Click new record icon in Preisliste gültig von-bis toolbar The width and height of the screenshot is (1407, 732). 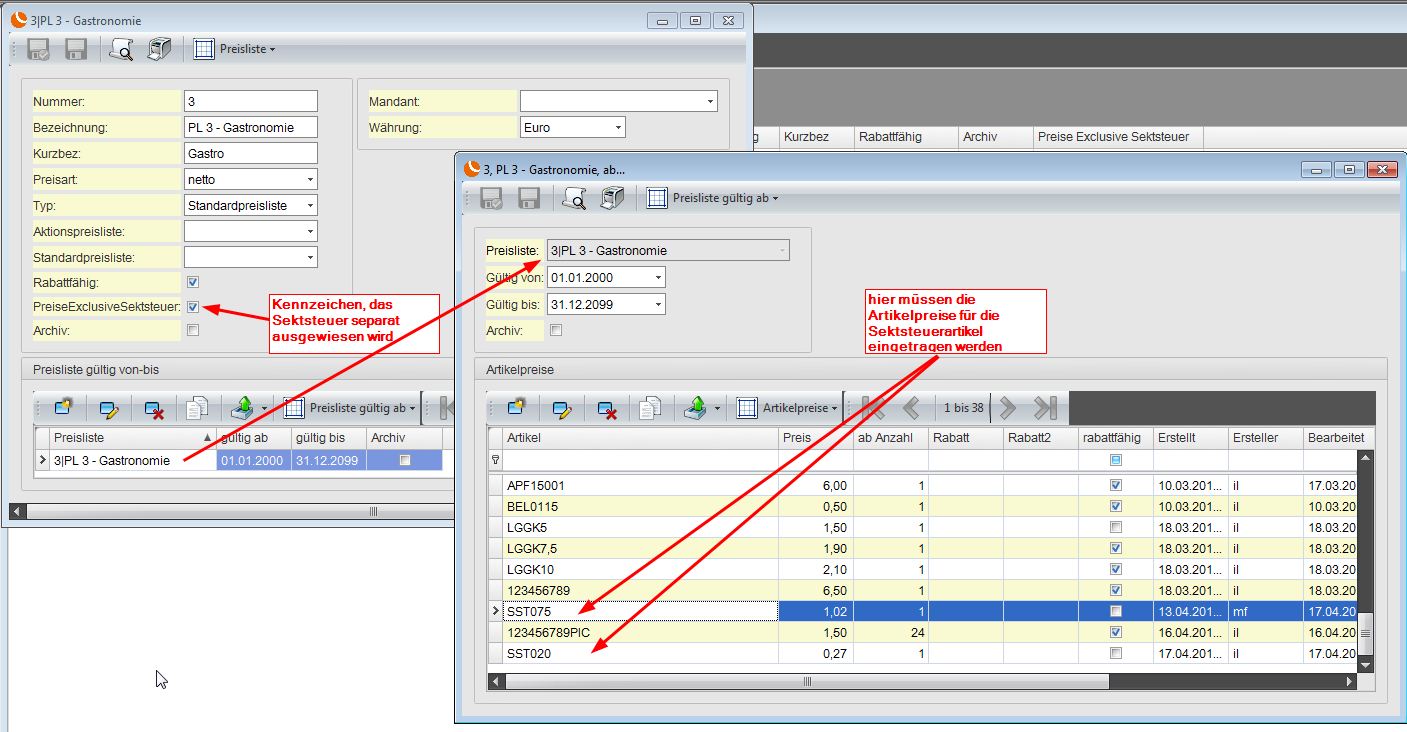(x=66, y=408)
